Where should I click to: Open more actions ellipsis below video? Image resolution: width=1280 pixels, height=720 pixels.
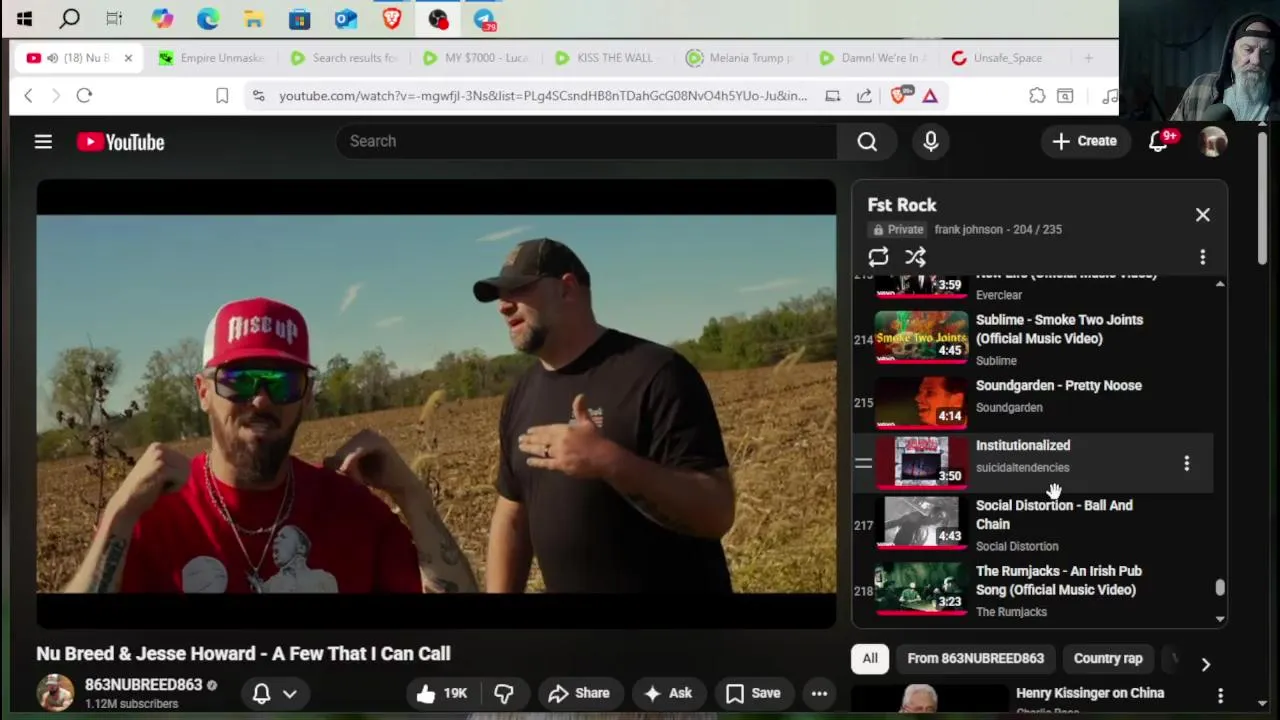[x=819, y=693]
